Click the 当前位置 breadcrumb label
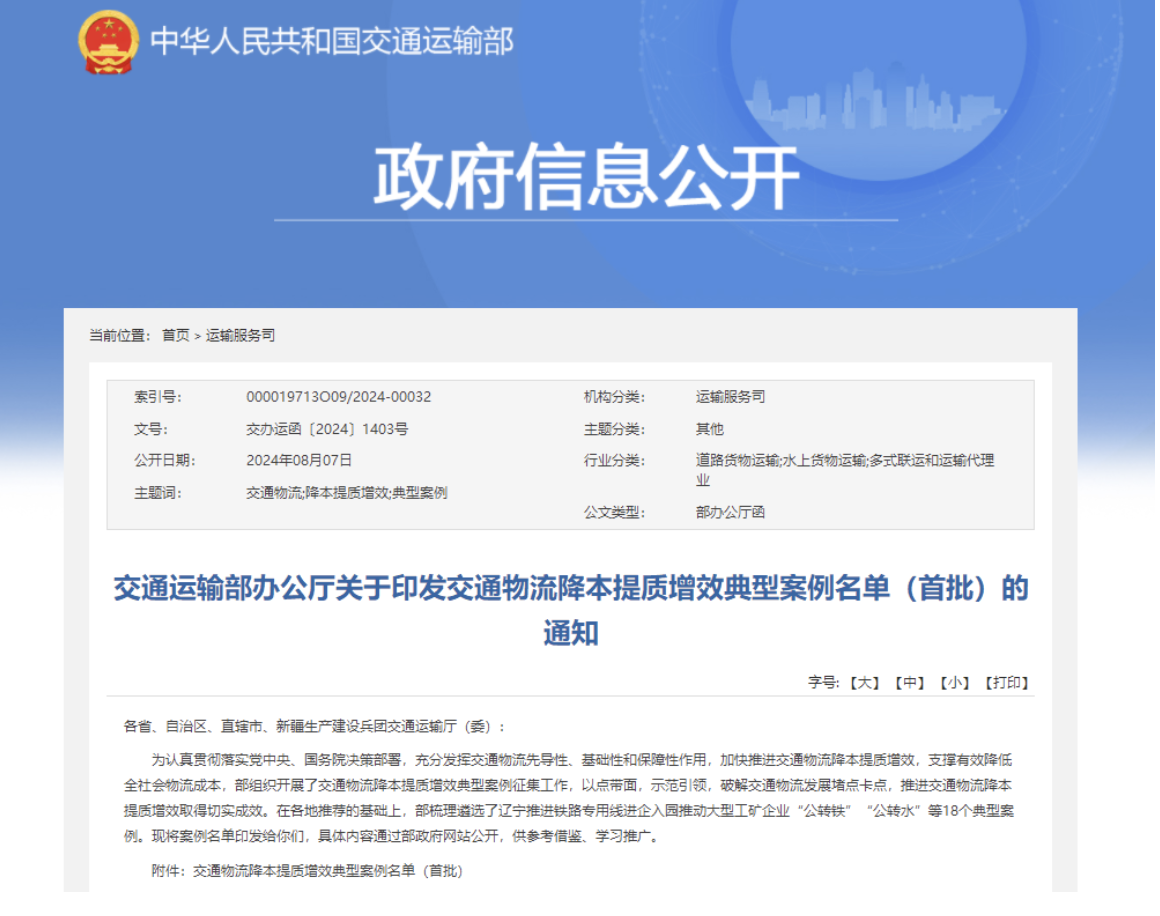1160x916 pixels. 120,336
